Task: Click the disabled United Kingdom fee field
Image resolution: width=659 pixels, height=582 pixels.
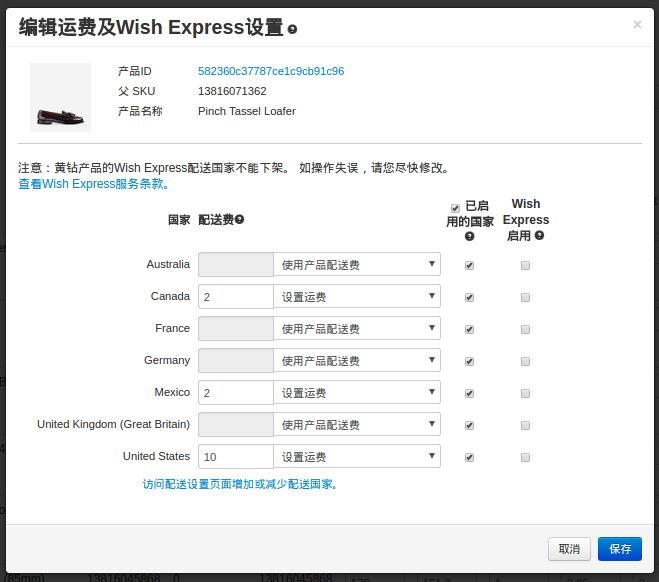Action: pyautogui.click(x=236, y=425)
